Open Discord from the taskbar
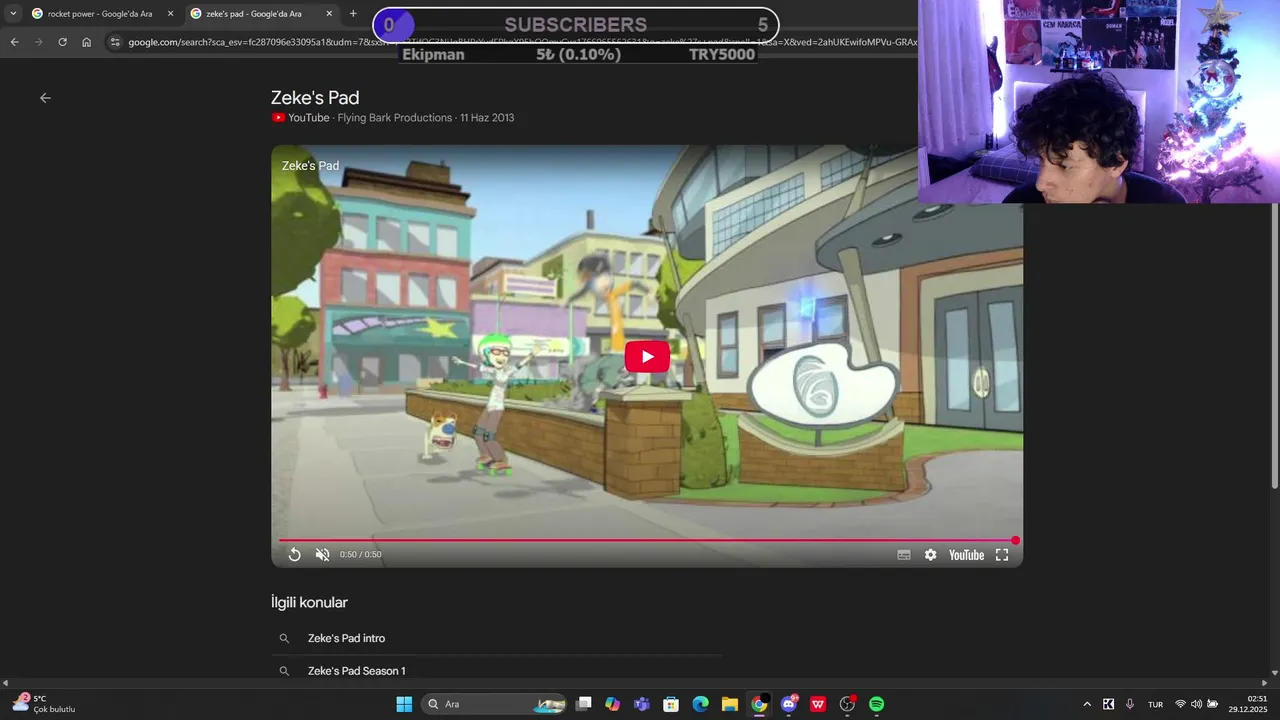1280x720 pixels. pos(789,704)
